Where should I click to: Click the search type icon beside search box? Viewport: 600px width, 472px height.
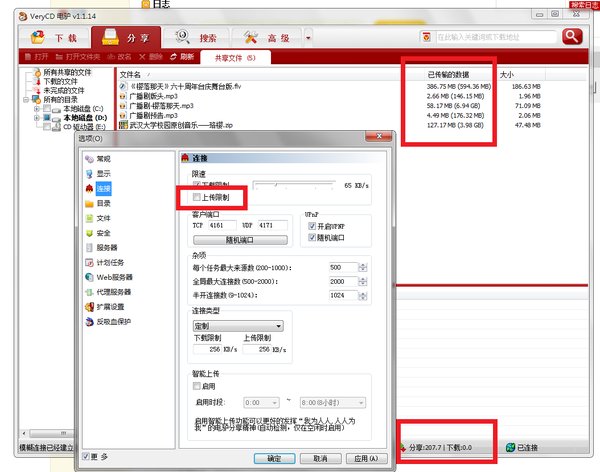(427, 37)
